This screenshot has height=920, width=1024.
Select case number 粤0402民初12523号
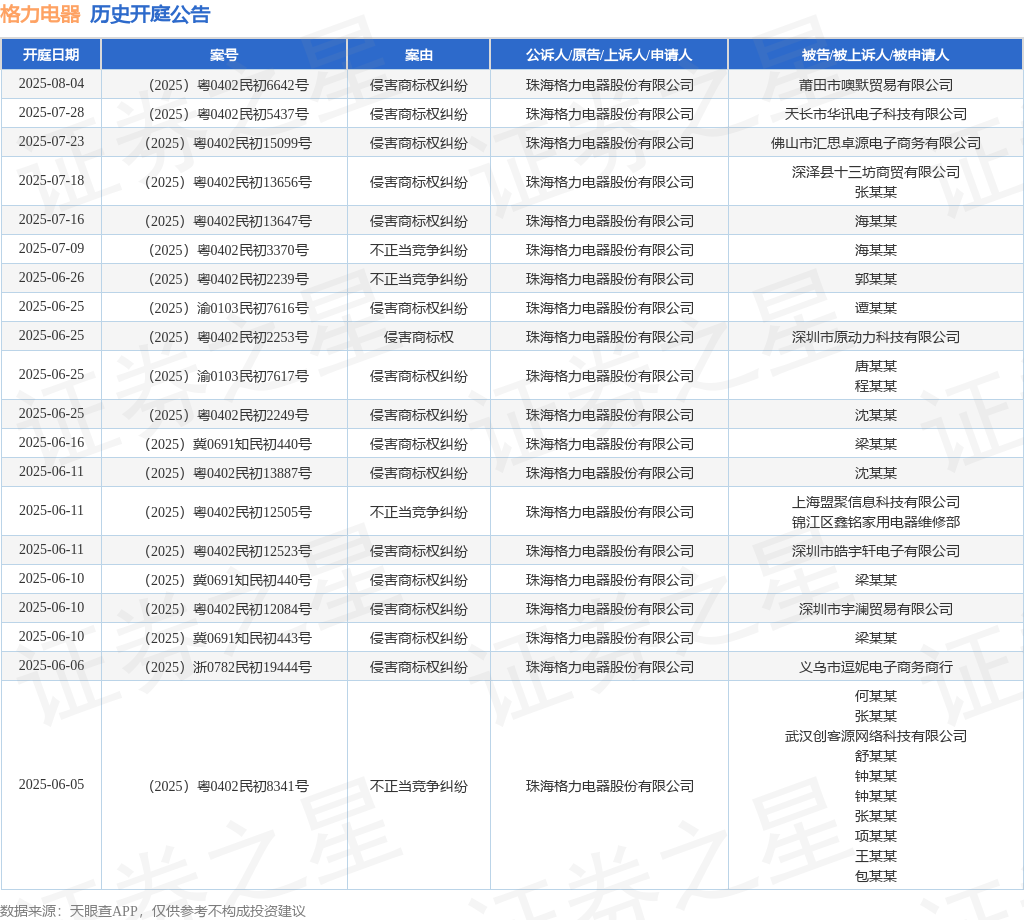[228, 552]
